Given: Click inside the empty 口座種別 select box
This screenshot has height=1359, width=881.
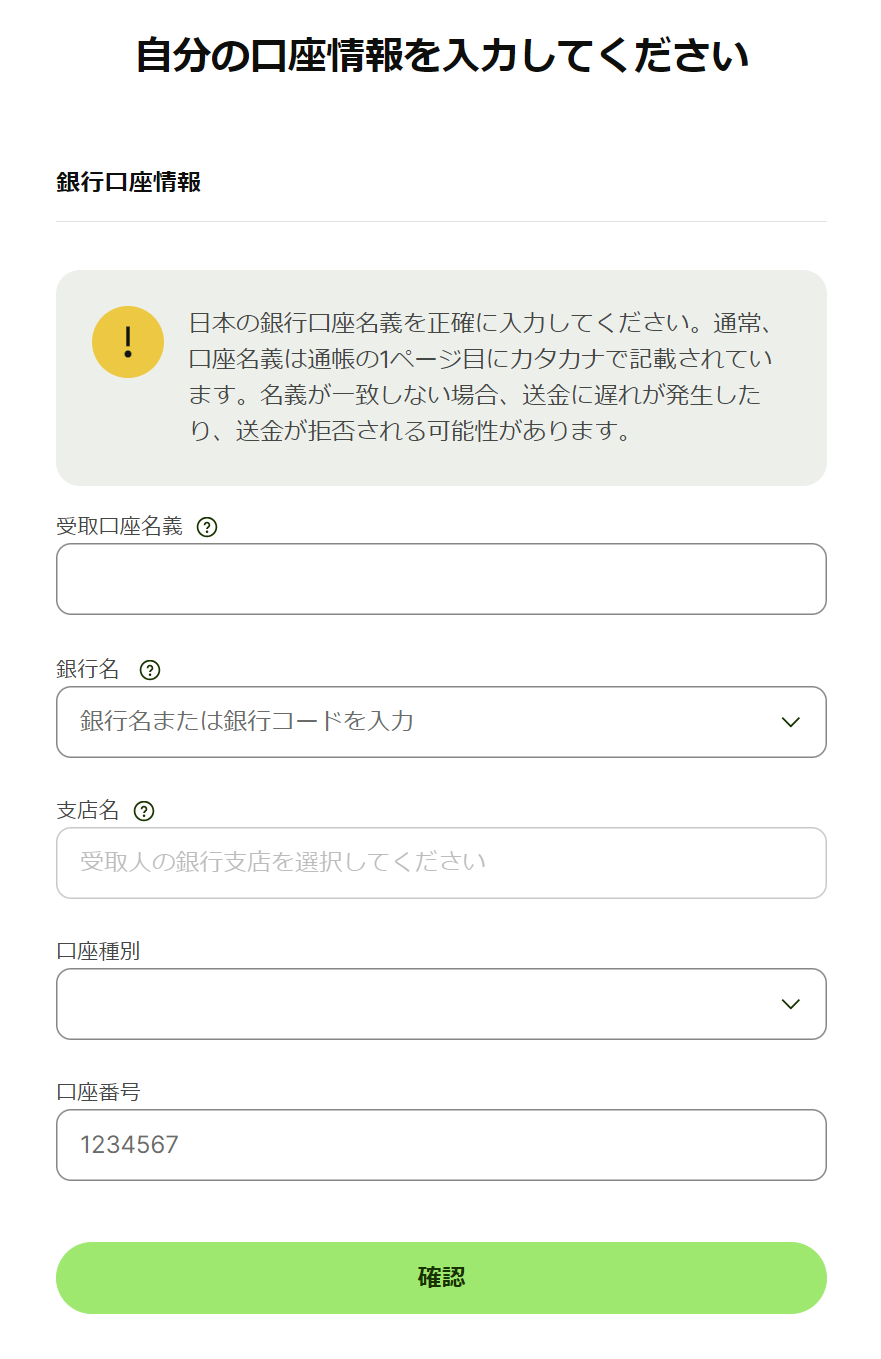Looking at the screenshot, I should pos(441,1004).
